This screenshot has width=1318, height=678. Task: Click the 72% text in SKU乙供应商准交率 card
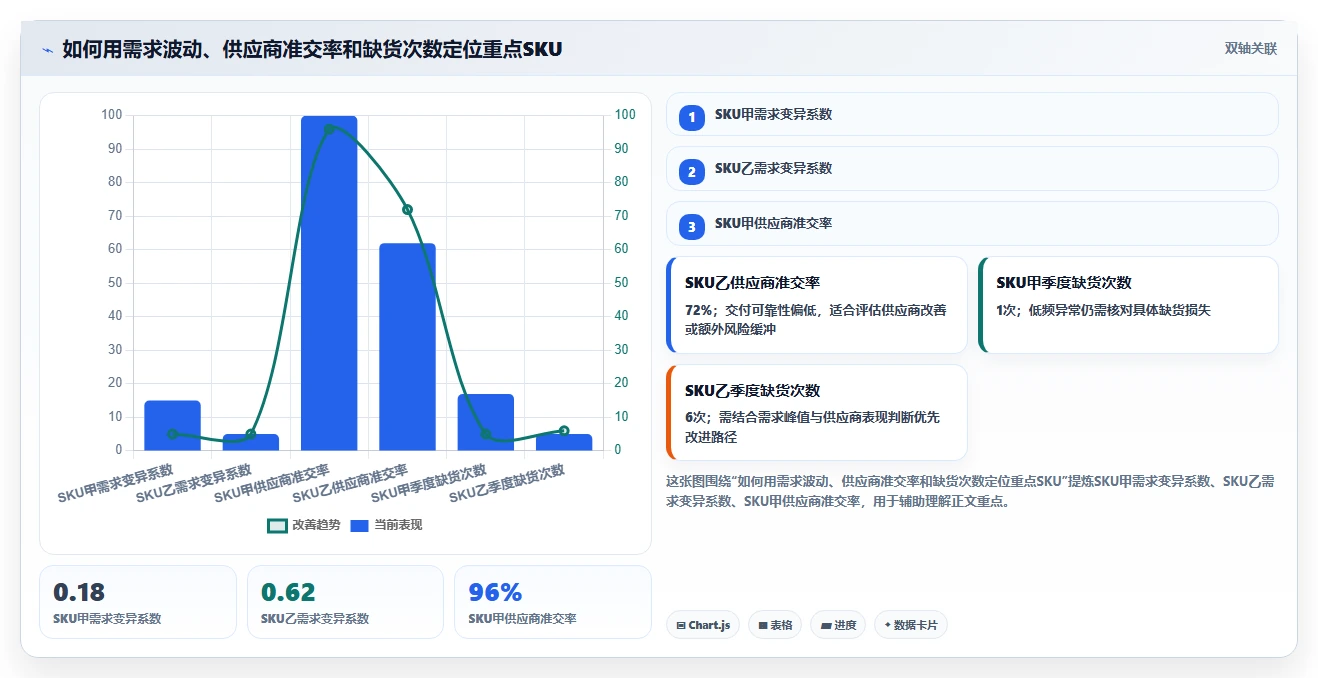pyautogui.click(x=697, y=310)
